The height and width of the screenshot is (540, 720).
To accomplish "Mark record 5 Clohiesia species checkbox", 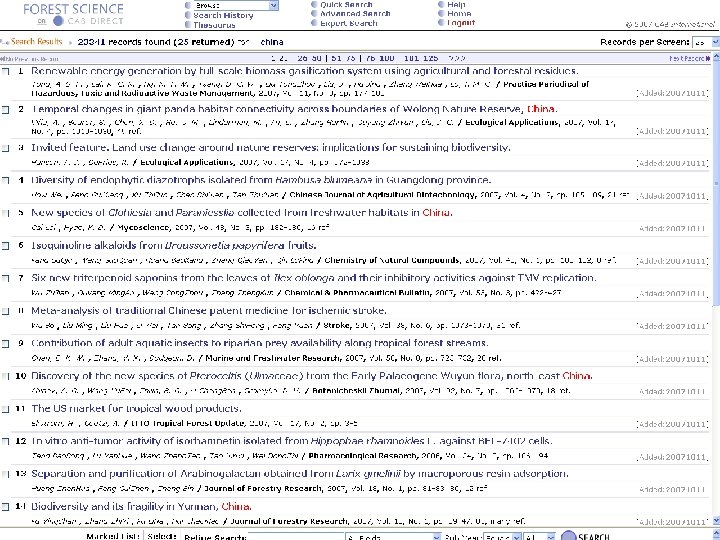I will point(6,213).
